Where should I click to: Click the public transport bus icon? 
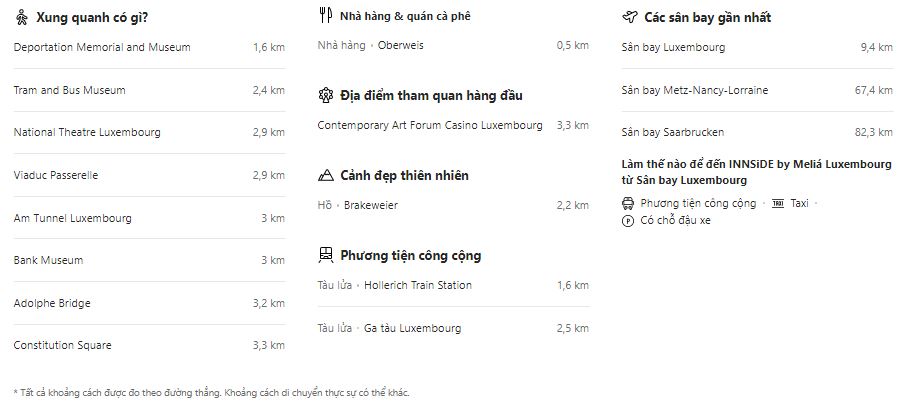(x=628, y=203)
